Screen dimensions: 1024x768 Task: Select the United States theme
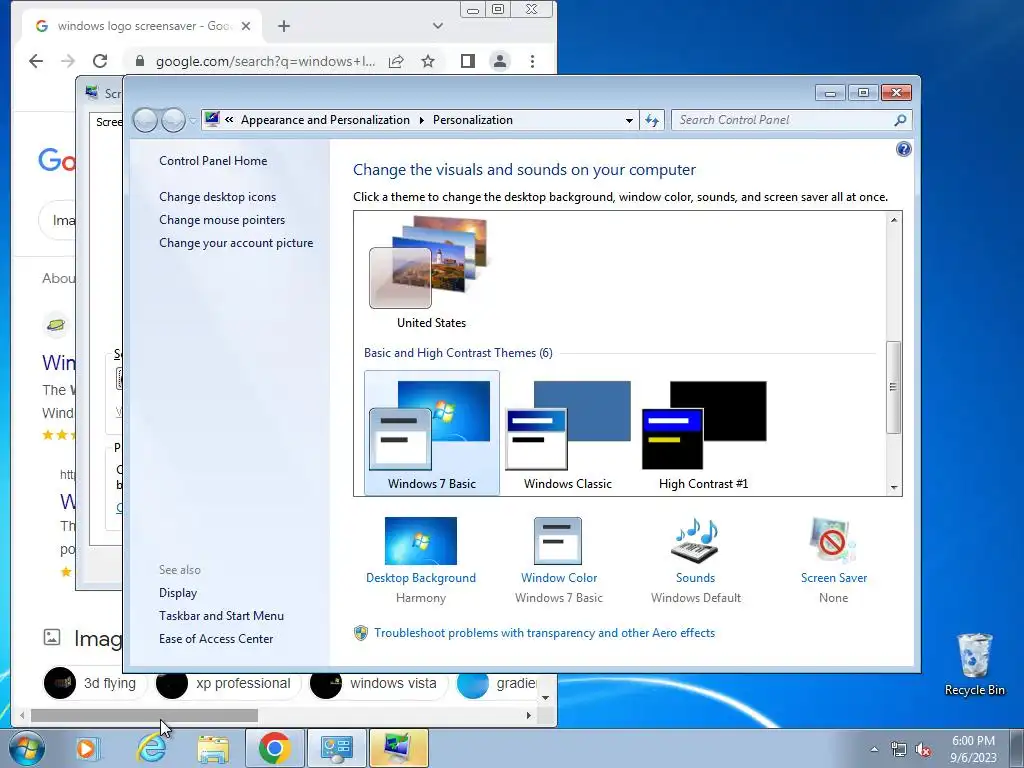431,273
